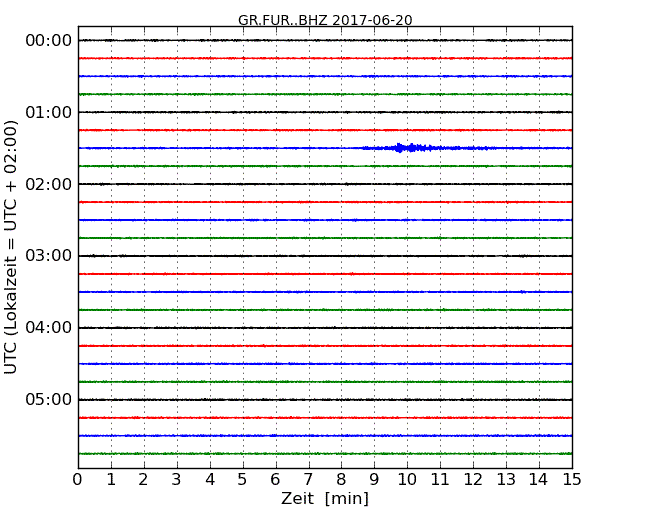This screenshot has width=650, height=520.
Task: Click the y-axis label UTC (Lokalzeit = UTC + 02:00)
Action: point(11,247)
